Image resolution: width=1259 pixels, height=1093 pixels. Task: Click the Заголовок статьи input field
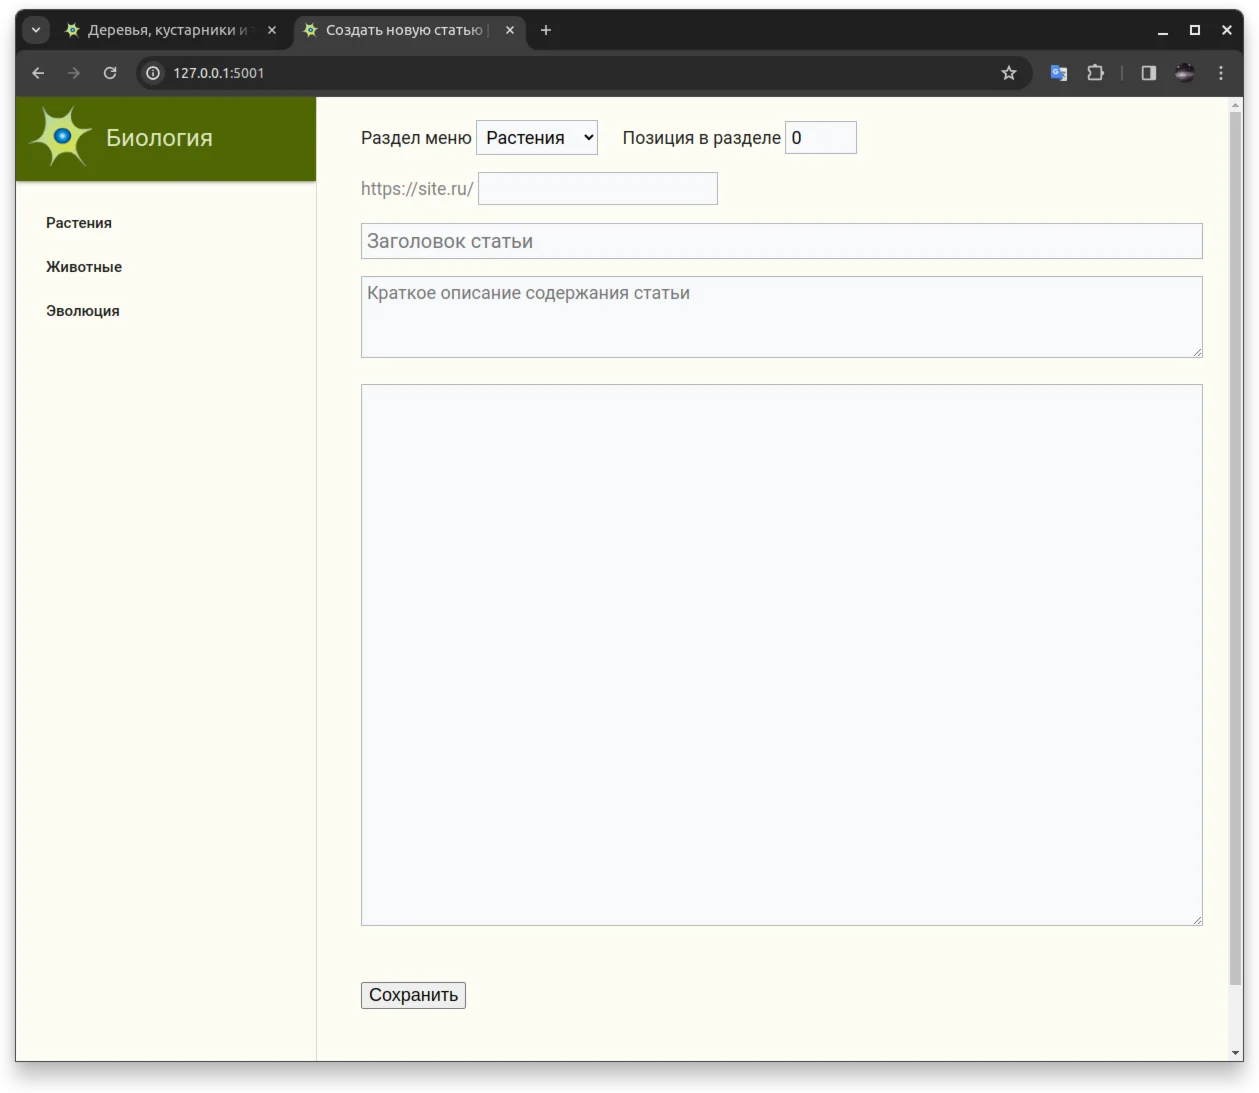(x=781, y=241)
